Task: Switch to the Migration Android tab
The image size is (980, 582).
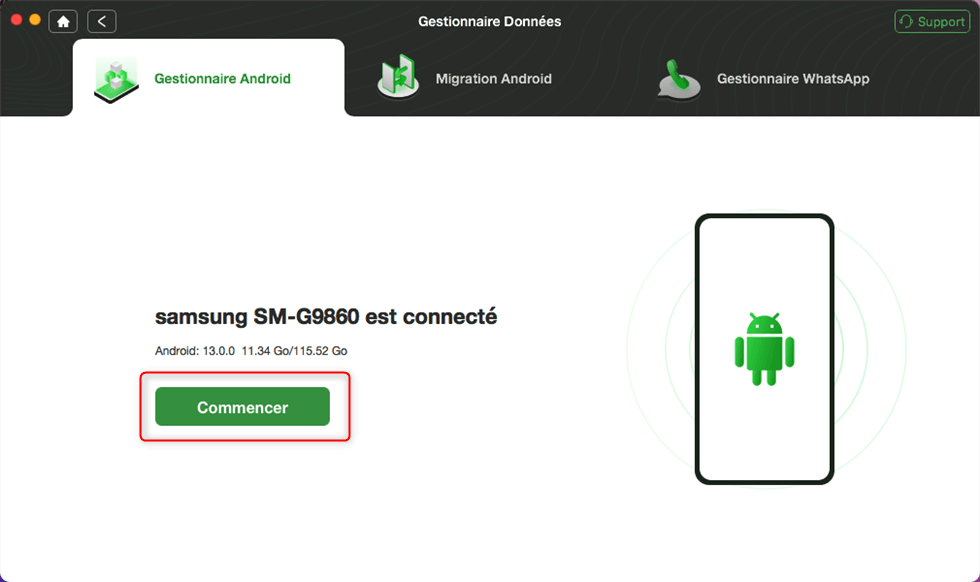Action: 464,79
